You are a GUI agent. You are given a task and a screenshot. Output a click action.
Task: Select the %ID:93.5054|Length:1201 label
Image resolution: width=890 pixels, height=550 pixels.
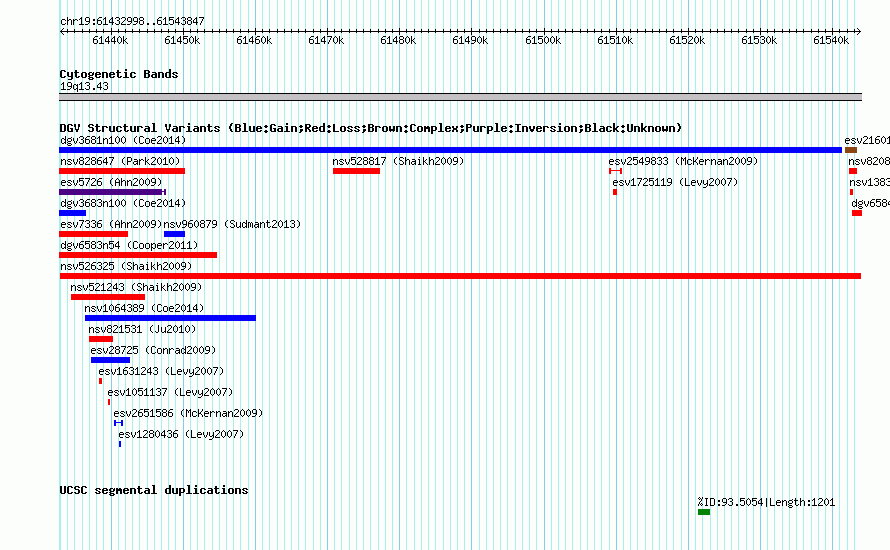[766, 502]
